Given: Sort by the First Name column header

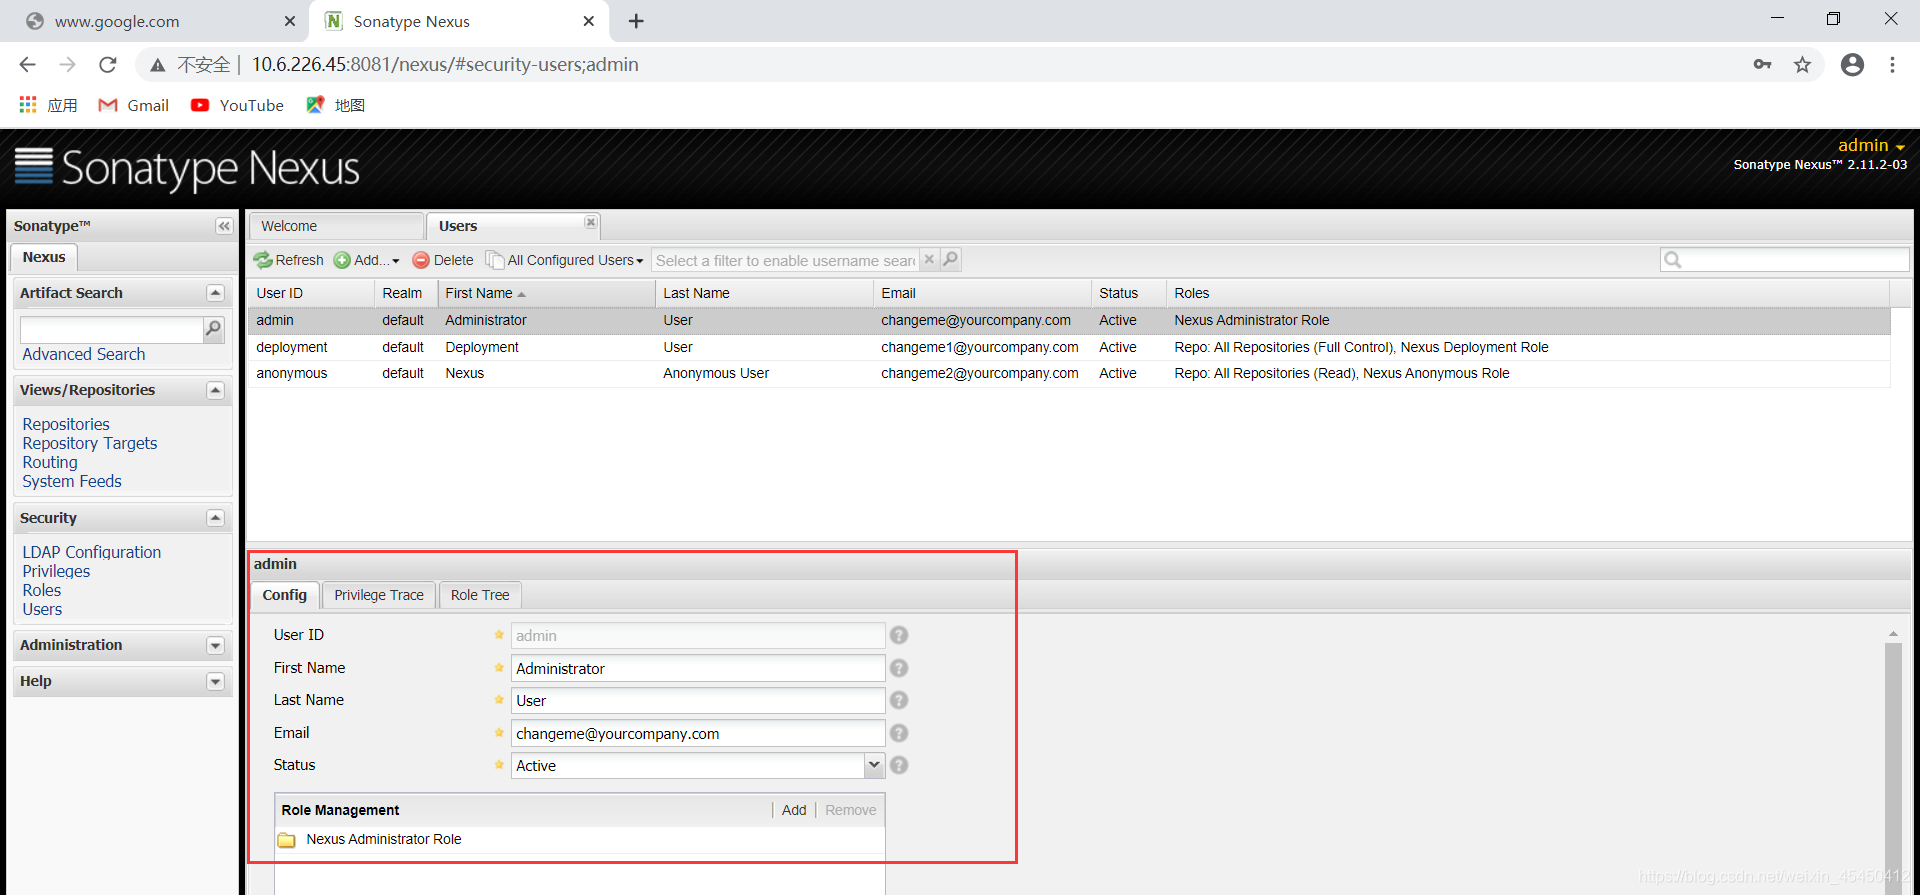Looking at the screenshot, I should (x=546, y=293).
